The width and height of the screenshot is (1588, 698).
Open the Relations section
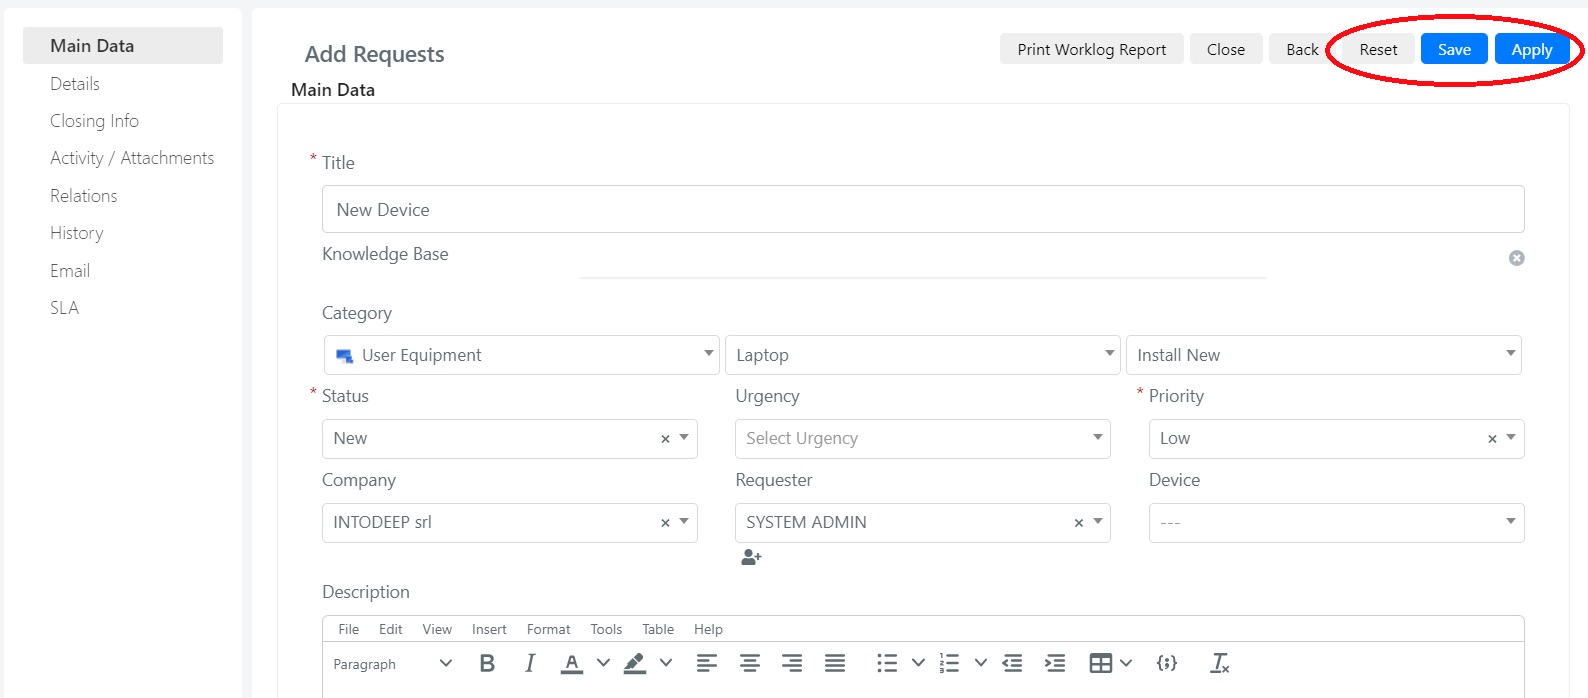pos(84,196)
